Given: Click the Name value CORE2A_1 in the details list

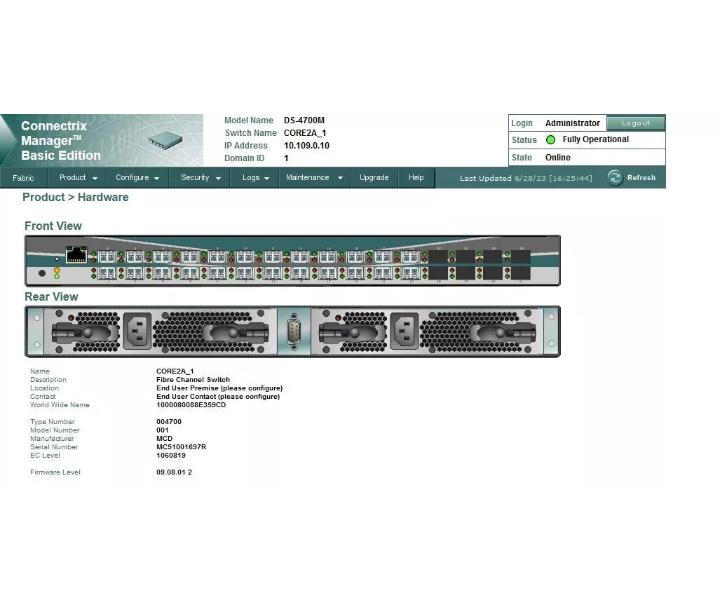Looking at the screenshot, I should 175,371.
